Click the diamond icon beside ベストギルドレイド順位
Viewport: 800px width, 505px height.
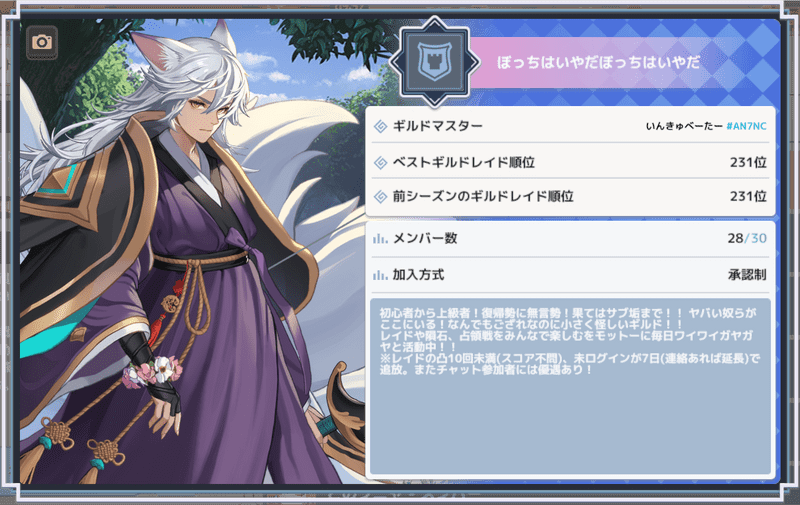point(381,163)
